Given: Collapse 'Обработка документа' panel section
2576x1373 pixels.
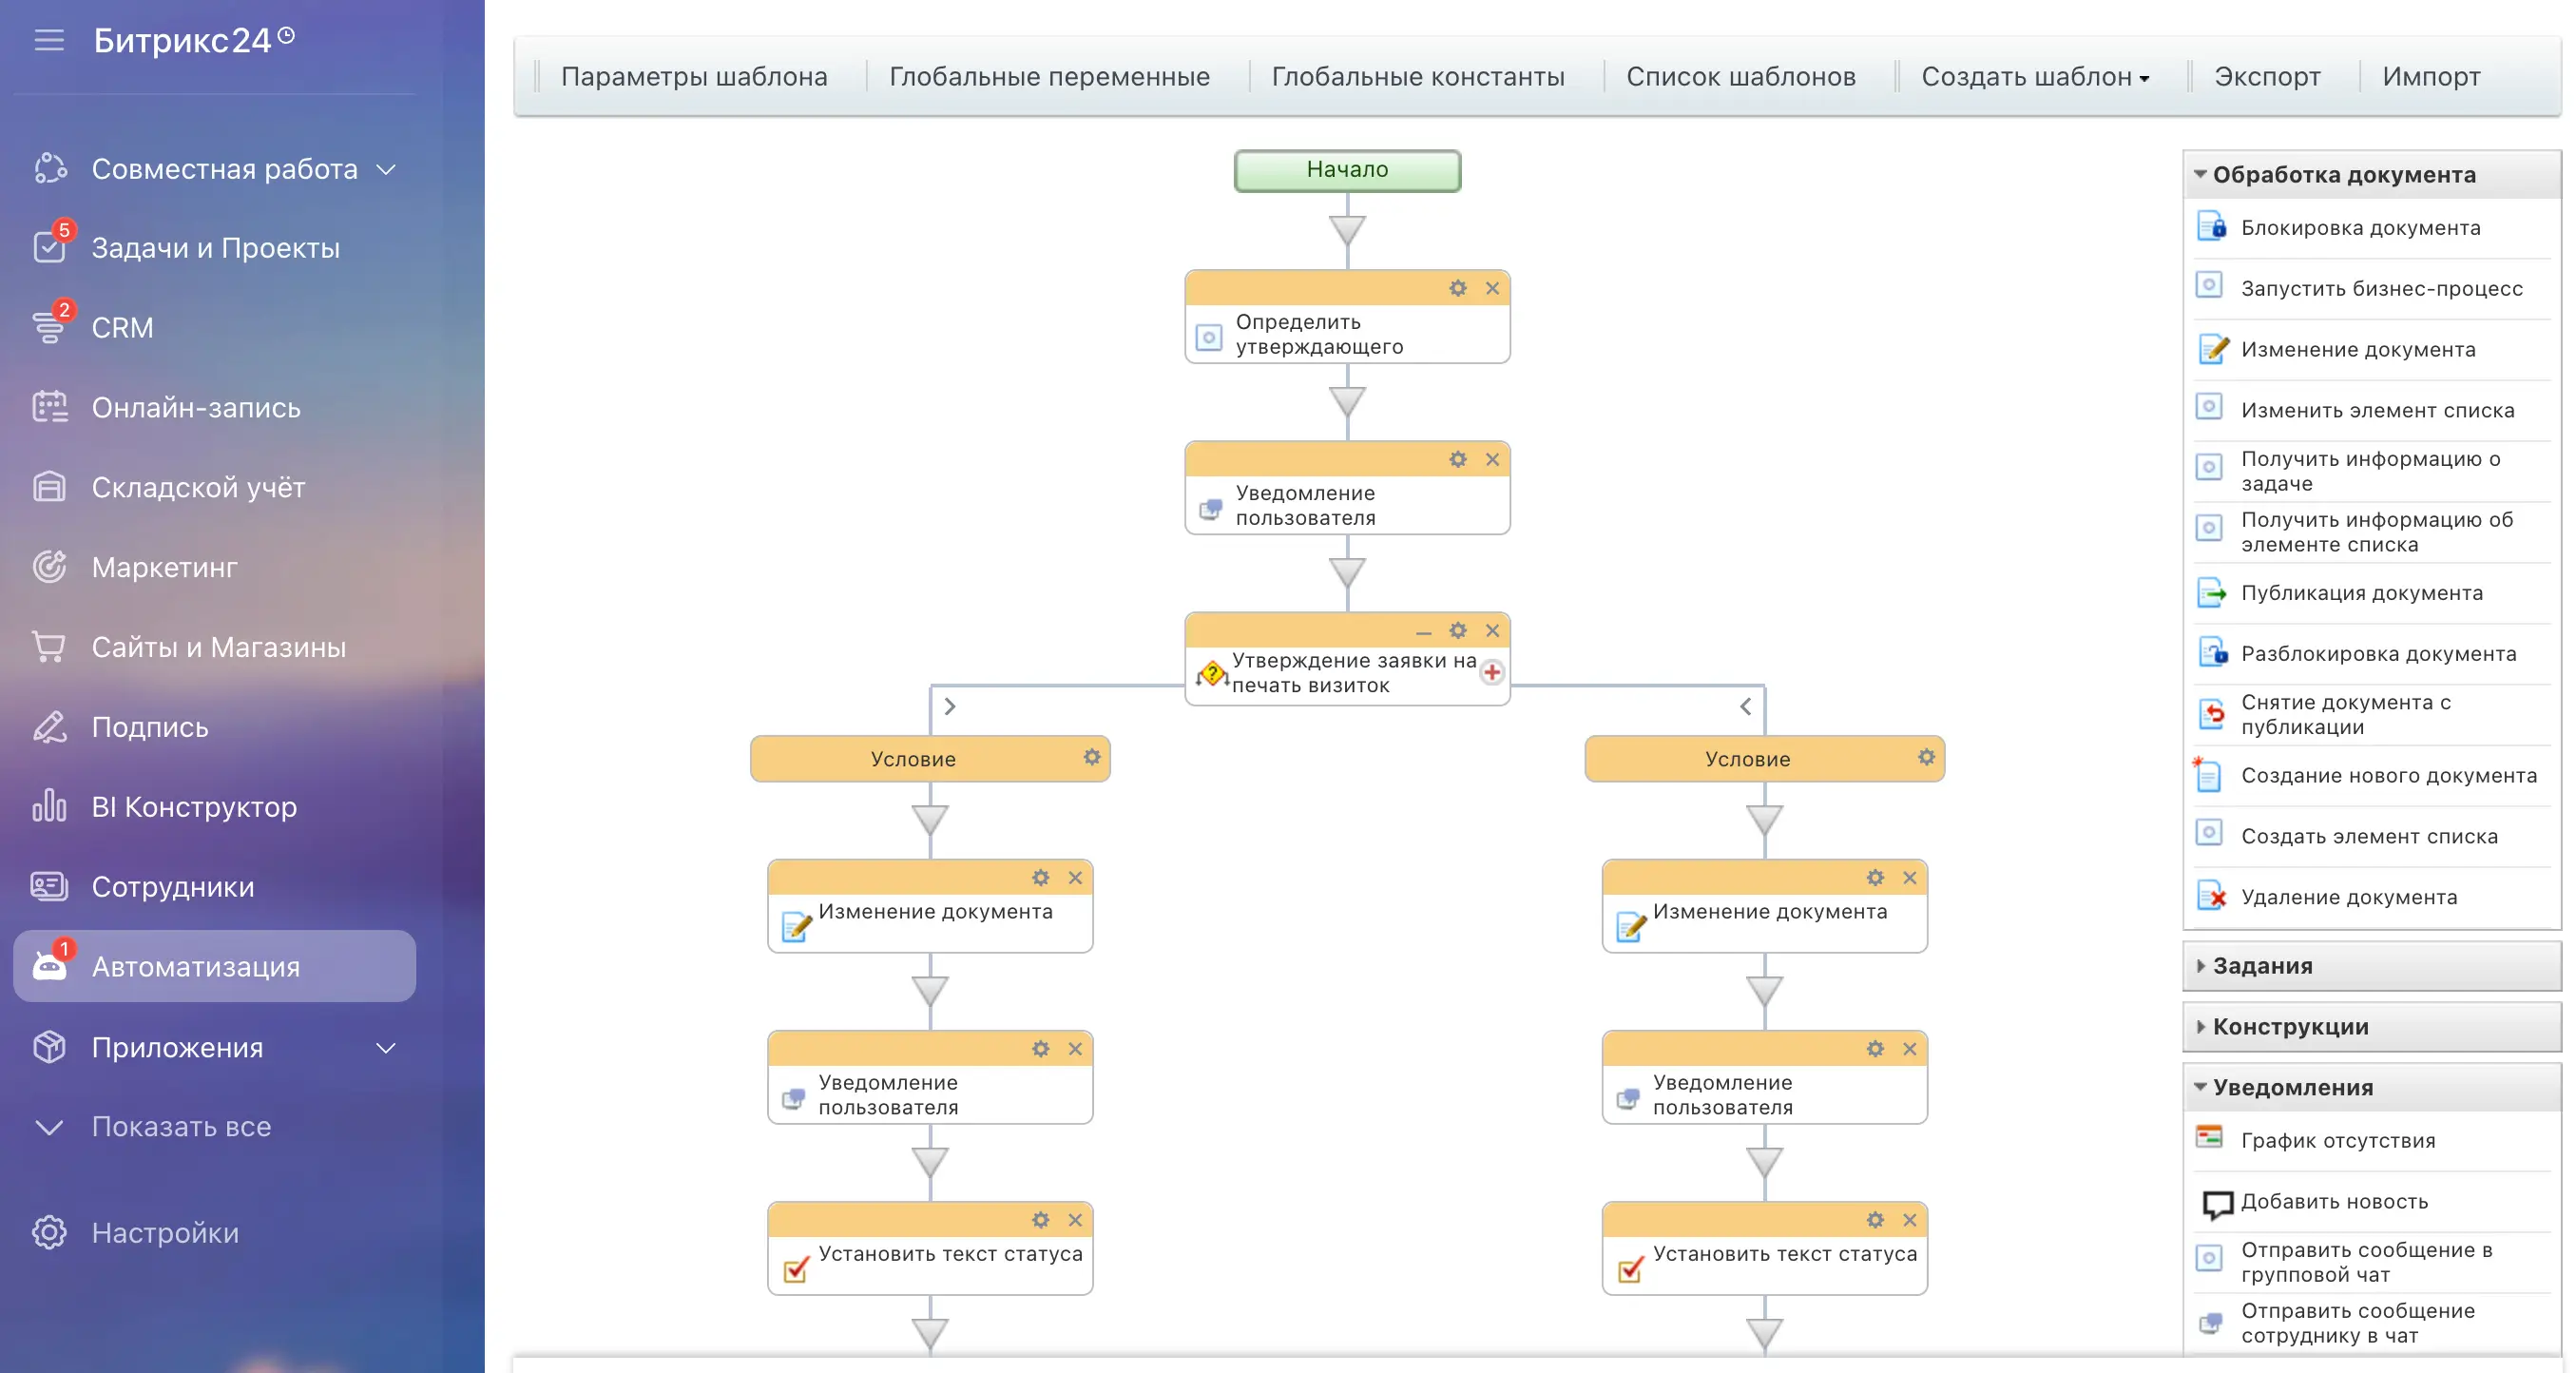Looking at the screenshot, I should (2200, 174).
